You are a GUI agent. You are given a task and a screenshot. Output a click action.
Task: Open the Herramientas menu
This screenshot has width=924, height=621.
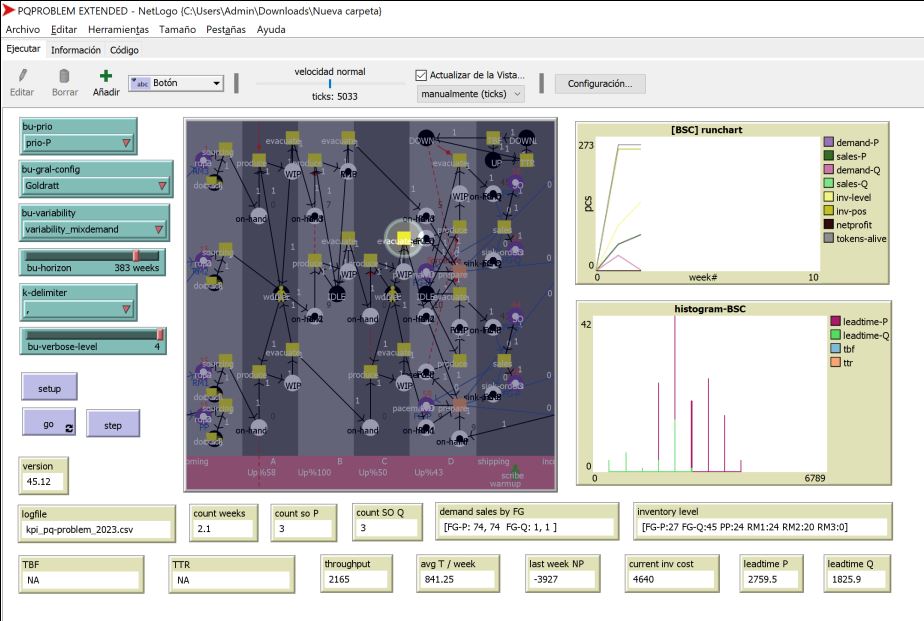[118, 29]
